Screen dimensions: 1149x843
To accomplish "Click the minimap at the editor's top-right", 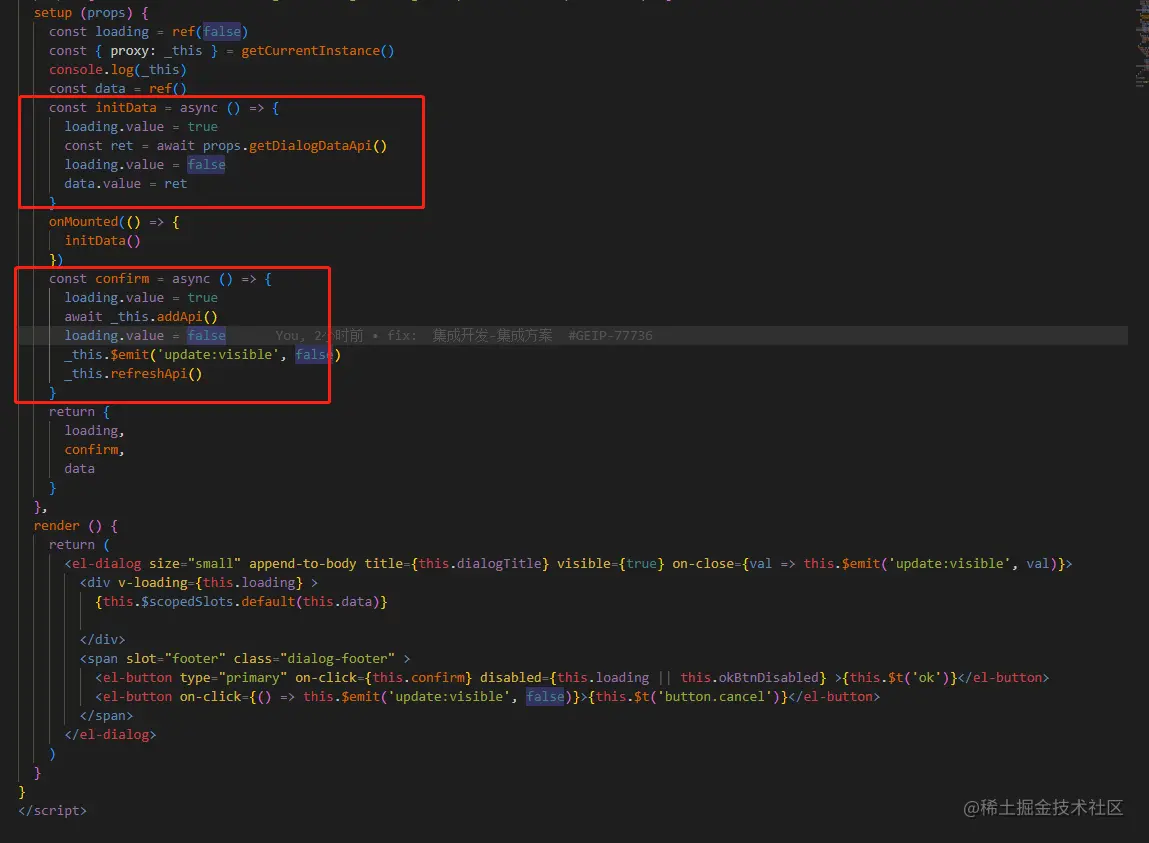I will [1142, 44].
